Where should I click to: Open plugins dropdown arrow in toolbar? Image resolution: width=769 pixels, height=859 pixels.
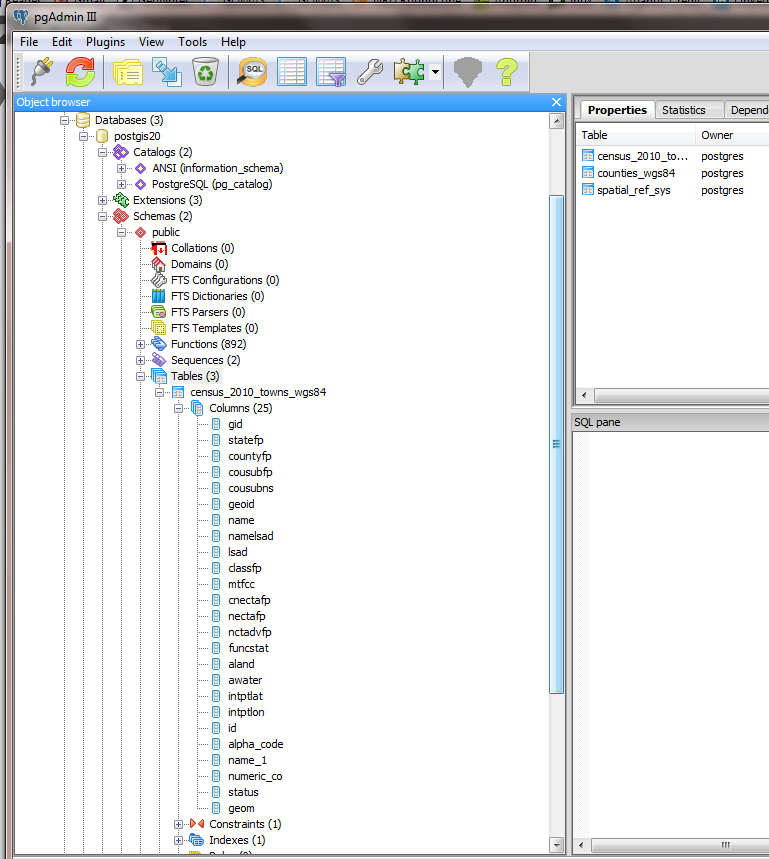point(435,72)
